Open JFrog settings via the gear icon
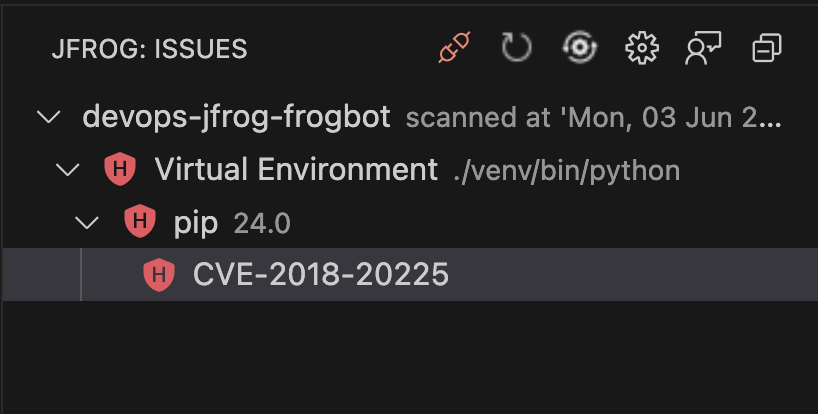Screen dimensions: 818x414 tap(639, 48)
